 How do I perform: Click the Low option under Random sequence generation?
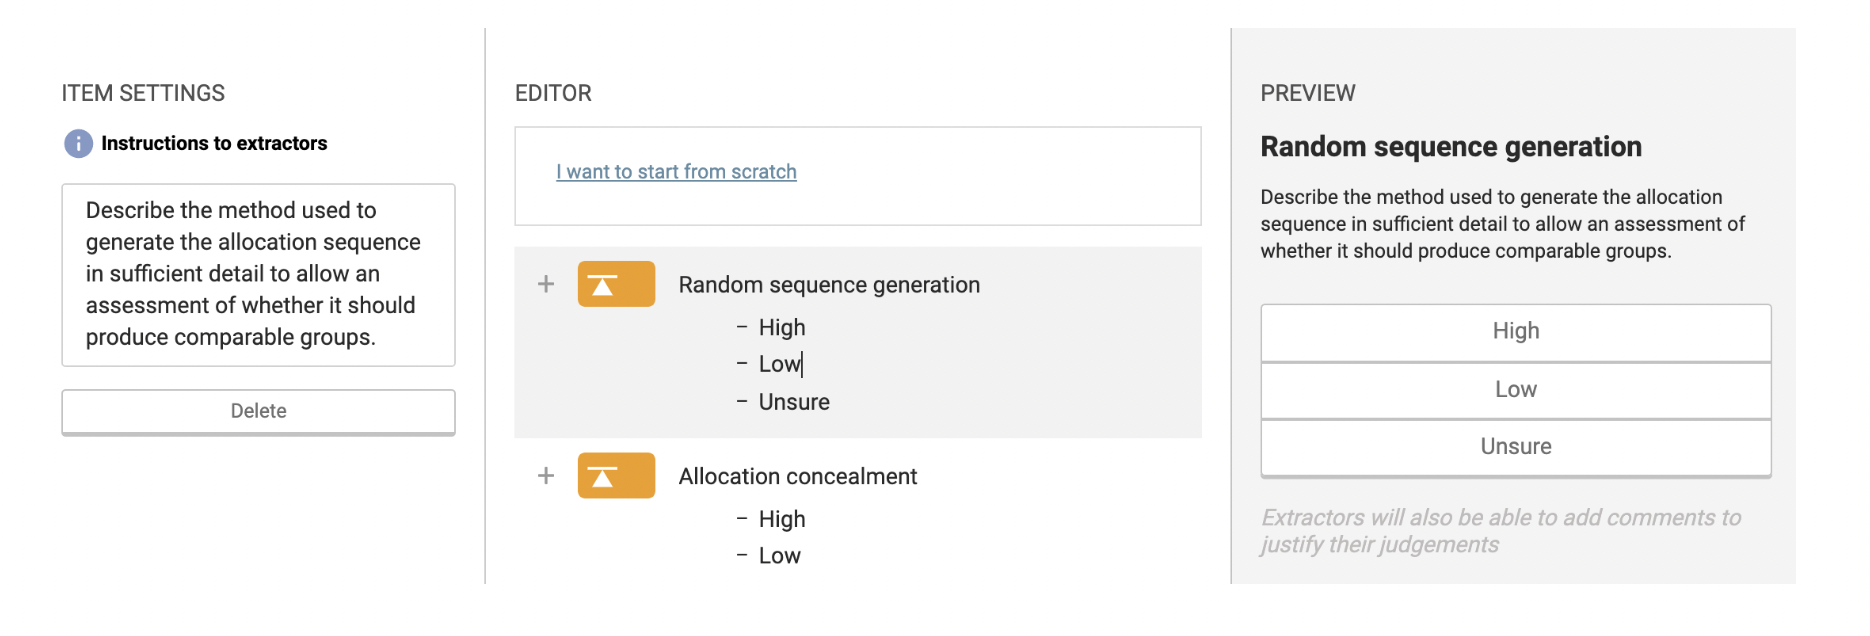pos(779,364)
